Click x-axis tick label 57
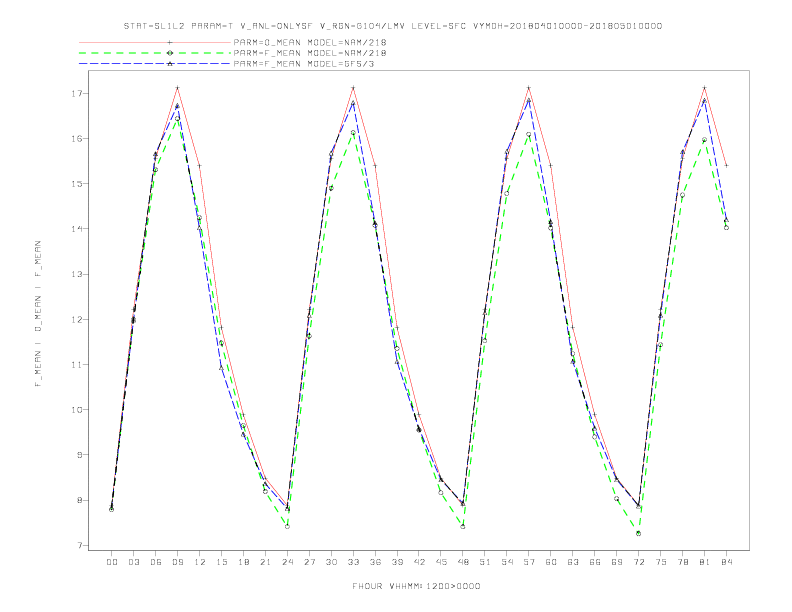The height and width of the screenshot is (612, 792). pos(529,562)
